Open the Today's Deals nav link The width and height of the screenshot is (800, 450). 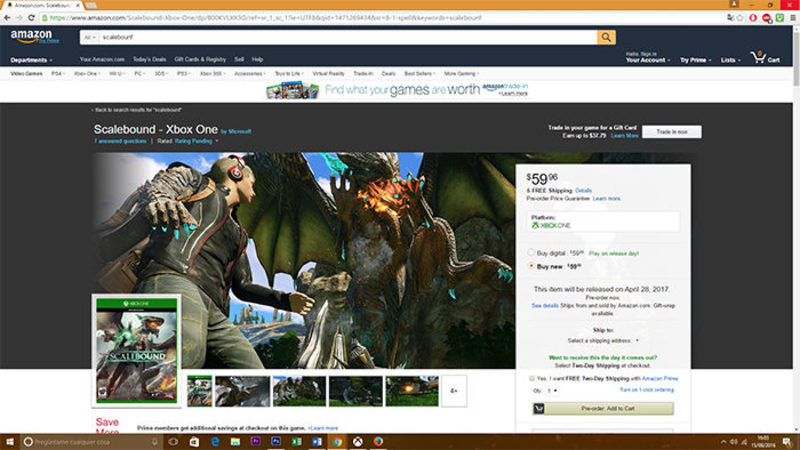pos(149,60)
